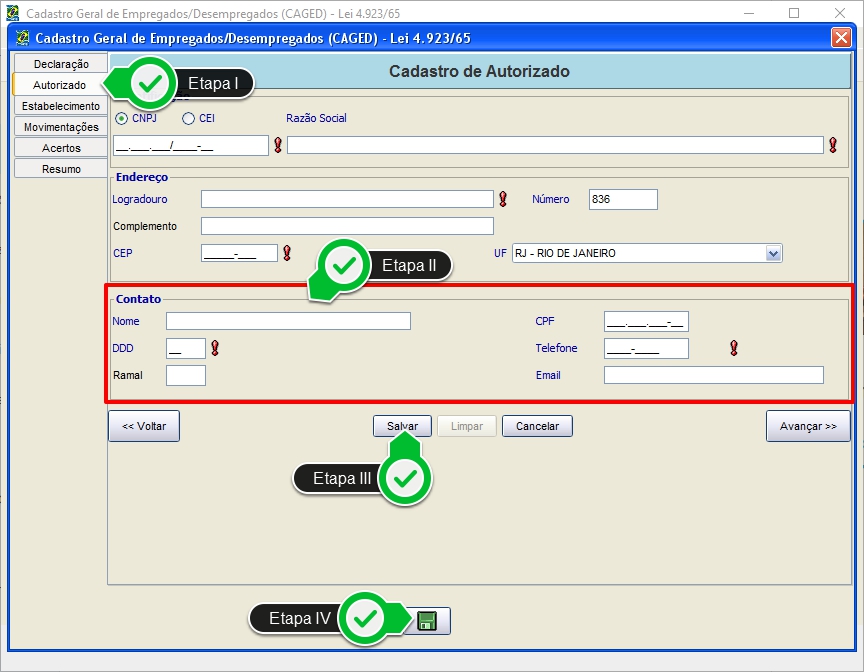Open the Movimentações tab

(x=61, y=127)
